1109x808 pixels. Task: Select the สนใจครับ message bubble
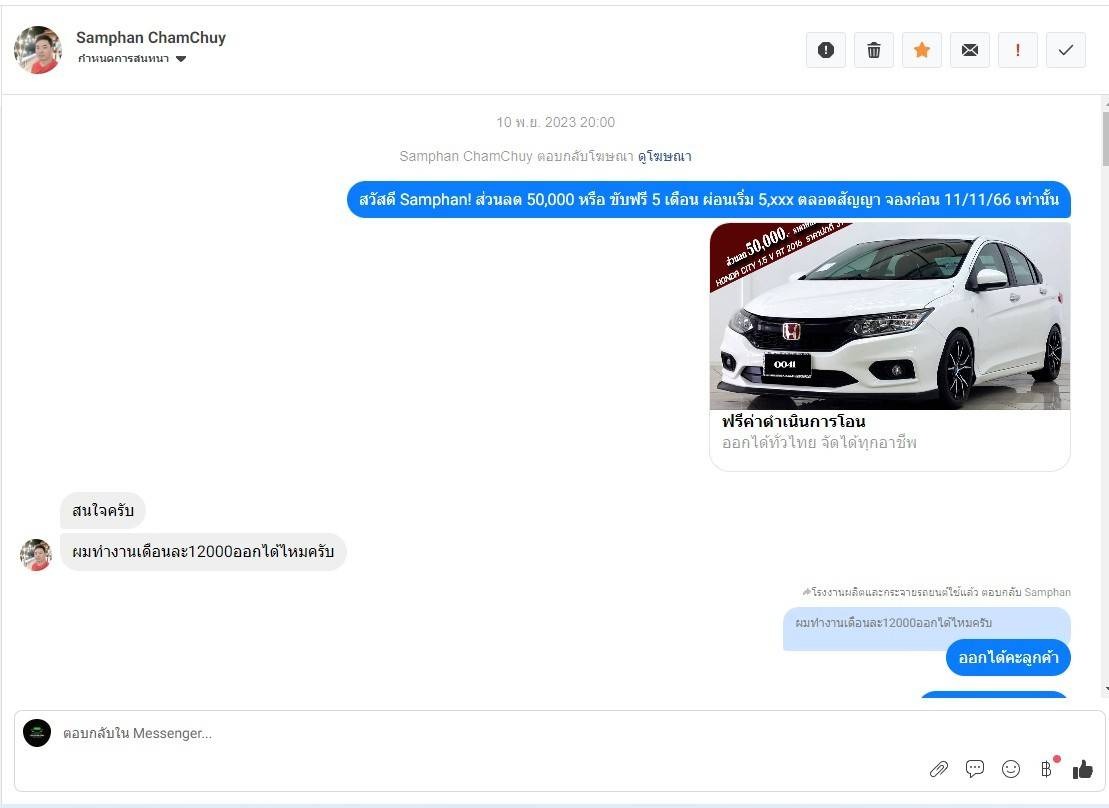(x=103, y=510)
